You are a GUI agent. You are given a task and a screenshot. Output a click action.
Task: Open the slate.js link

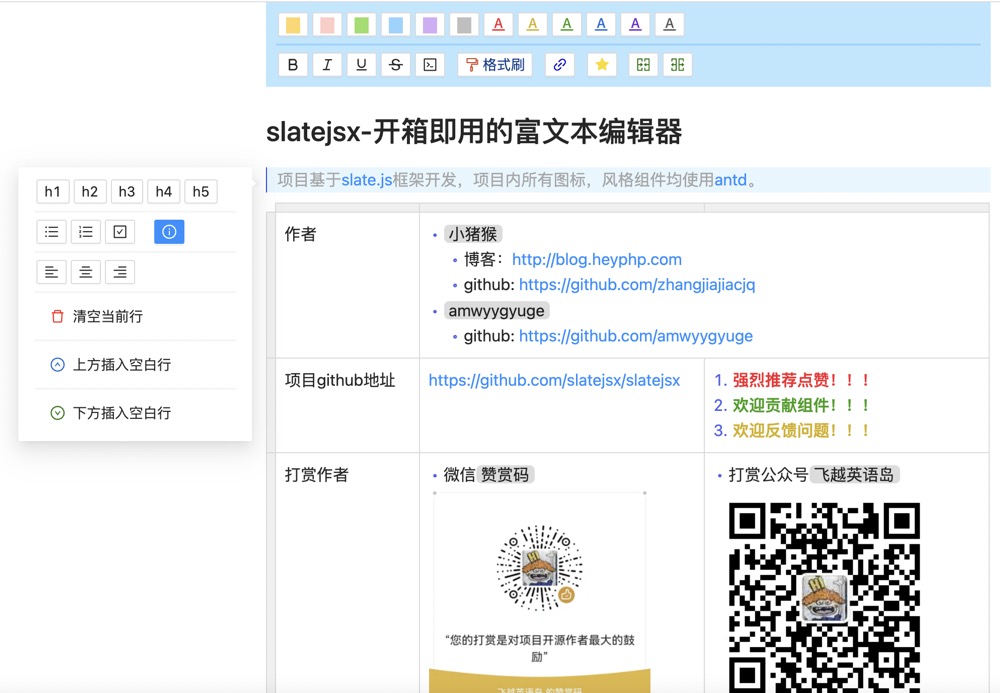pyautogui.click(x=367, y=180)
